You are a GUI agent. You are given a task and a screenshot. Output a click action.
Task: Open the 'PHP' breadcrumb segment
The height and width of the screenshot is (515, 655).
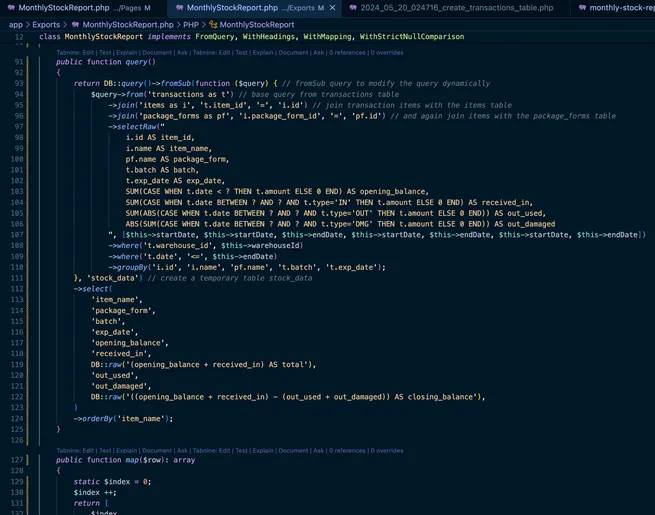point(191,25)
